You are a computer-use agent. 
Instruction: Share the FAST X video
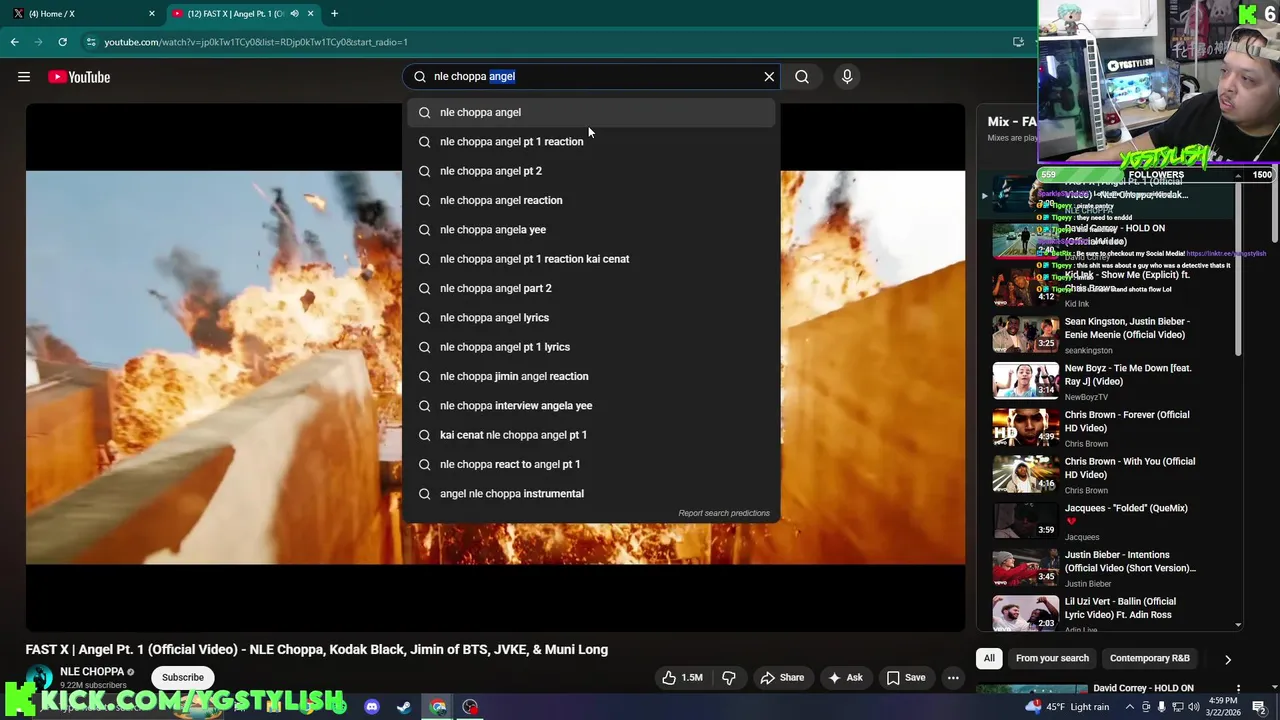781,677
